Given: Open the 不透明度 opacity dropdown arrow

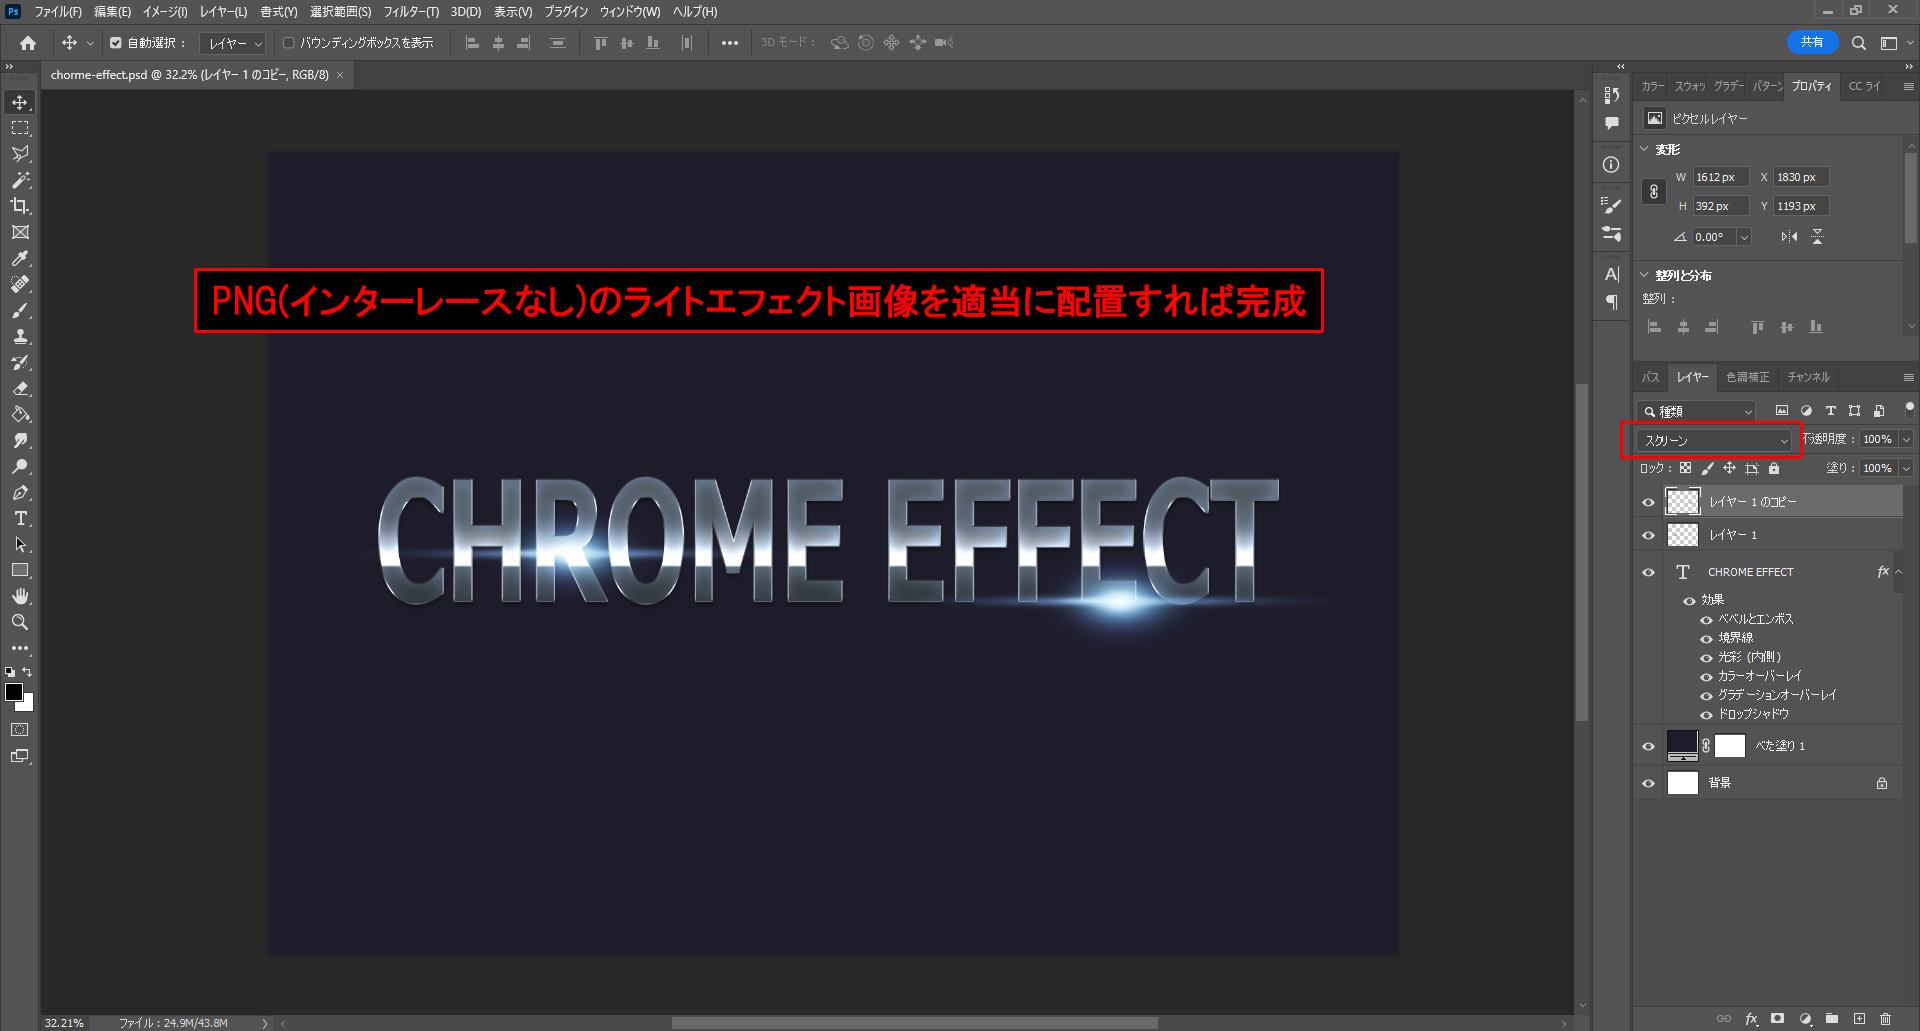Looking at the screenshot, I should [1906, 439].
